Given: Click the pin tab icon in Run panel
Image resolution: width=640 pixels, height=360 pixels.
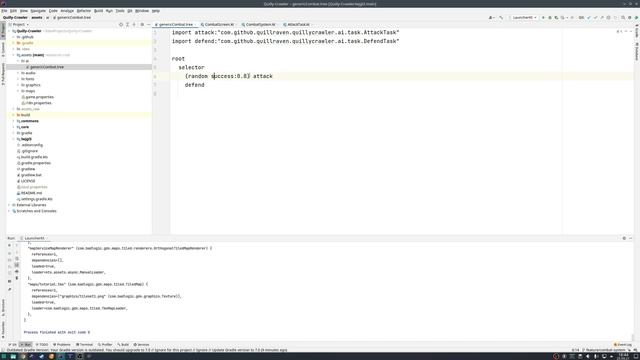Looking at the screenshot, I should (x=9, y=289).
